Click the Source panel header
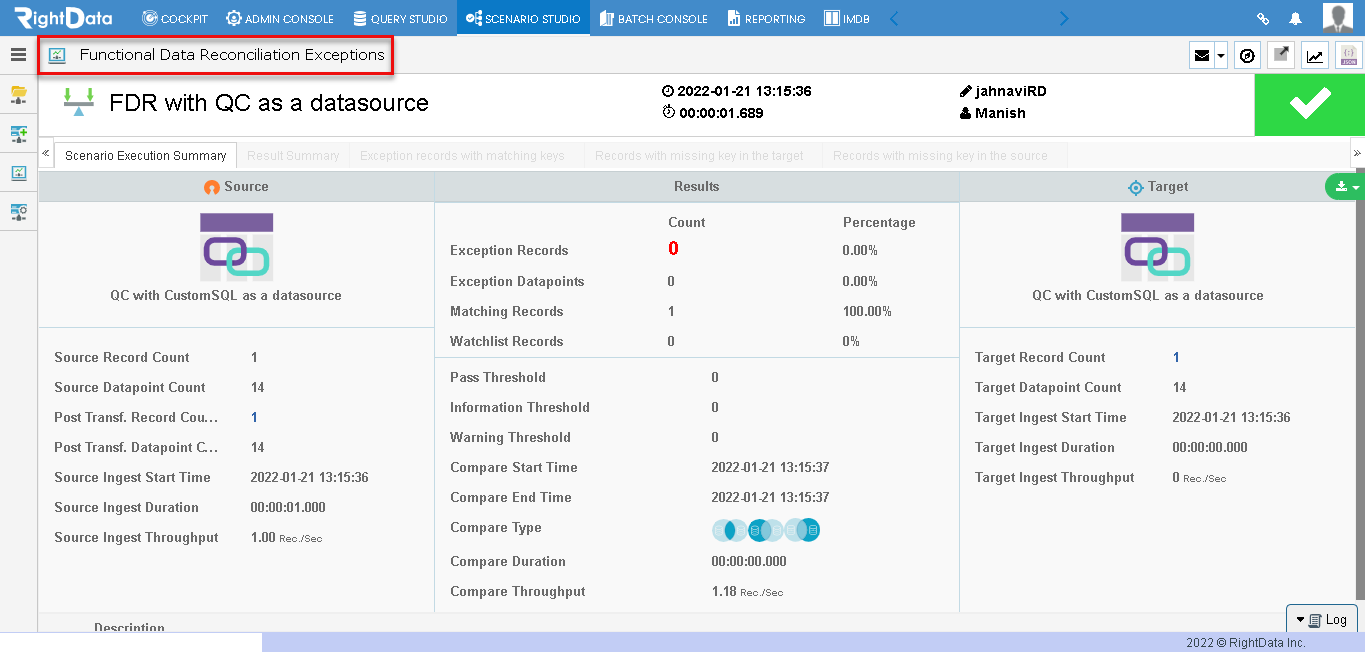 (x=236, y=187)
